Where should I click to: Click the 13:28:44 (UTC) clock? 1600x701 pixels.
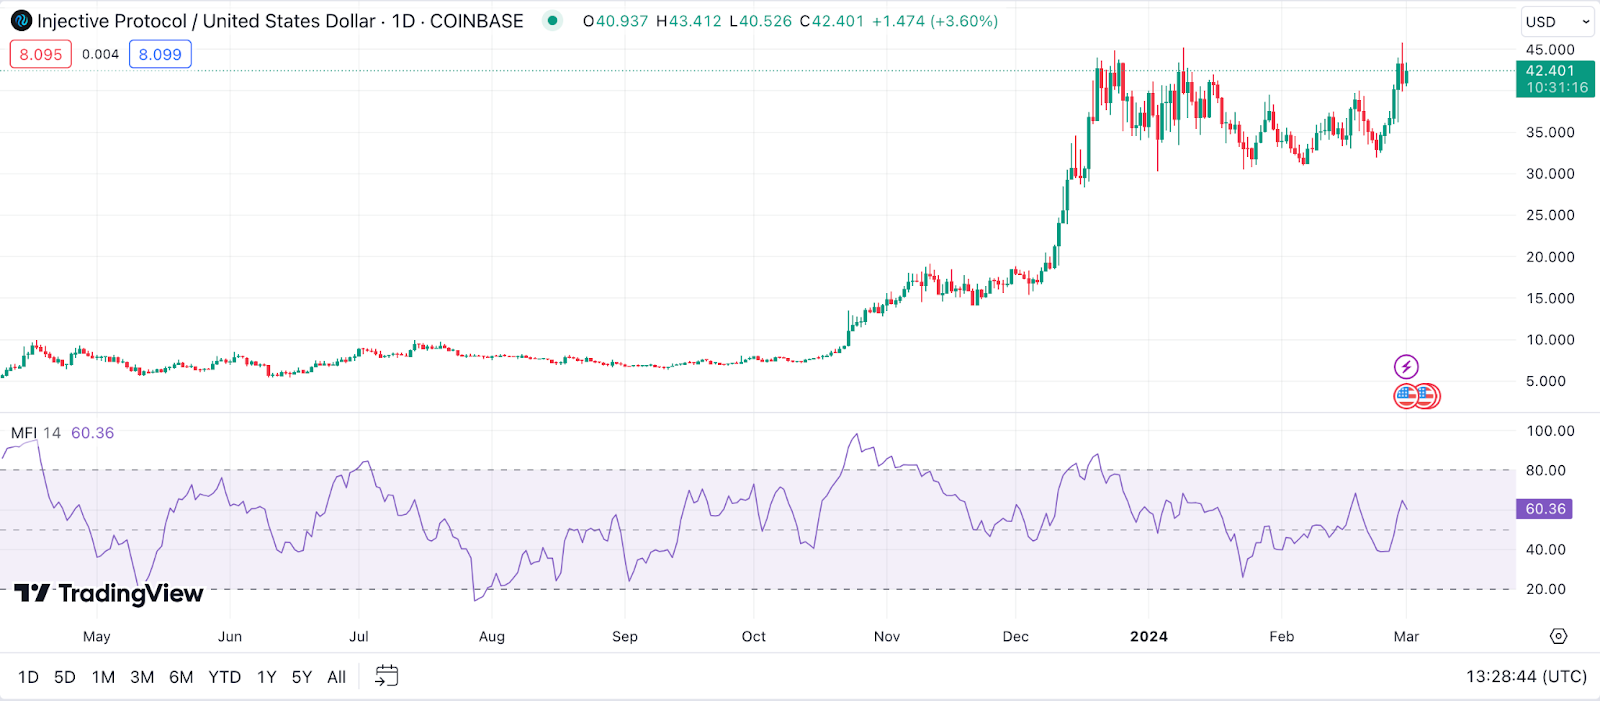[x=1527, y=677]
